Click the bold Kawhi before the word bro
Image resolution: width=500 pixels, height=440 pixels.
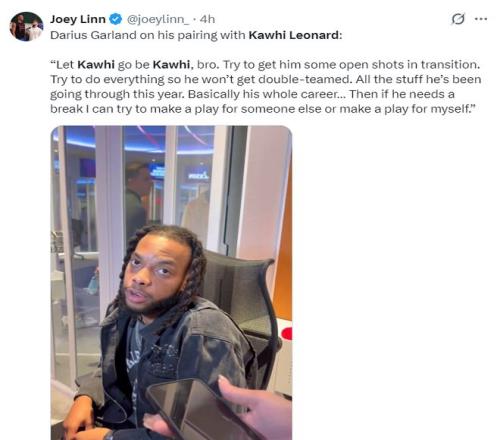(173, 64)
